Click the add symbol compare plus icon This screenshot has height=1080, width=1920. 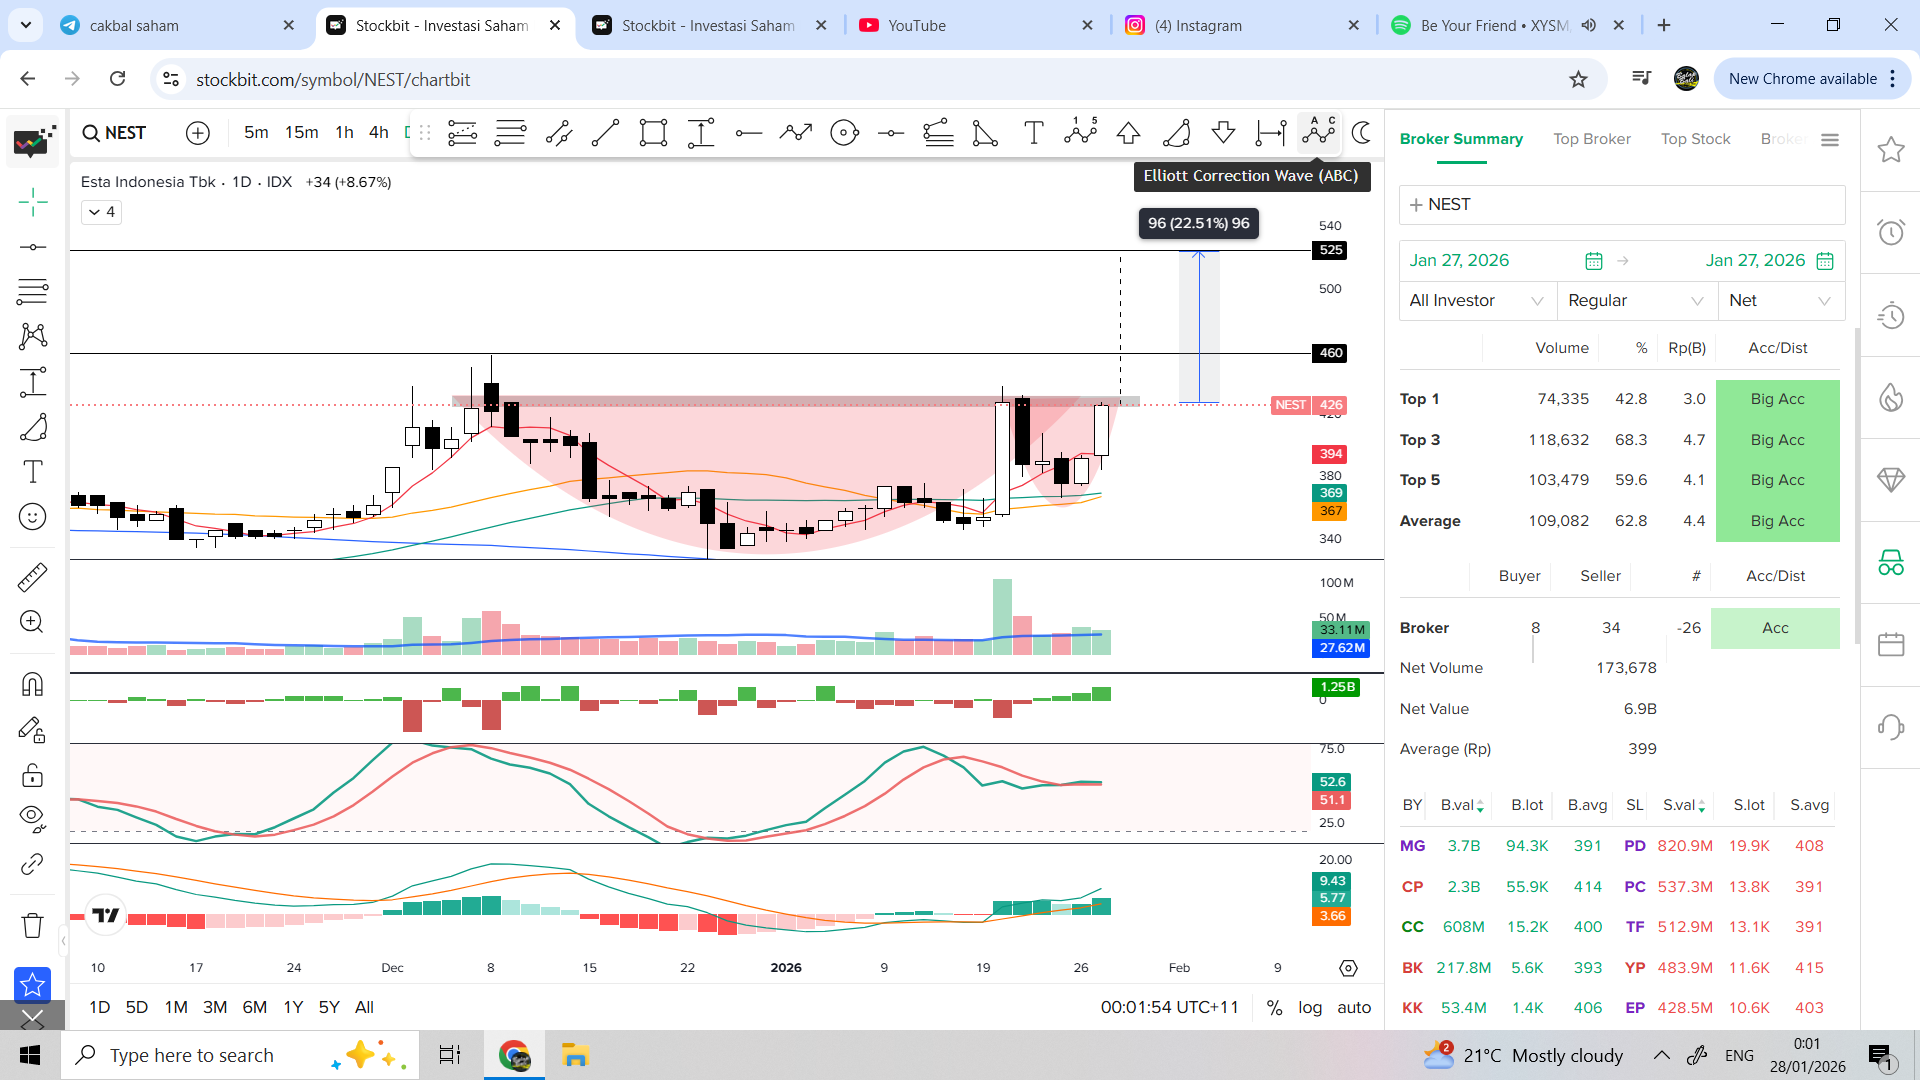(198, 132)
